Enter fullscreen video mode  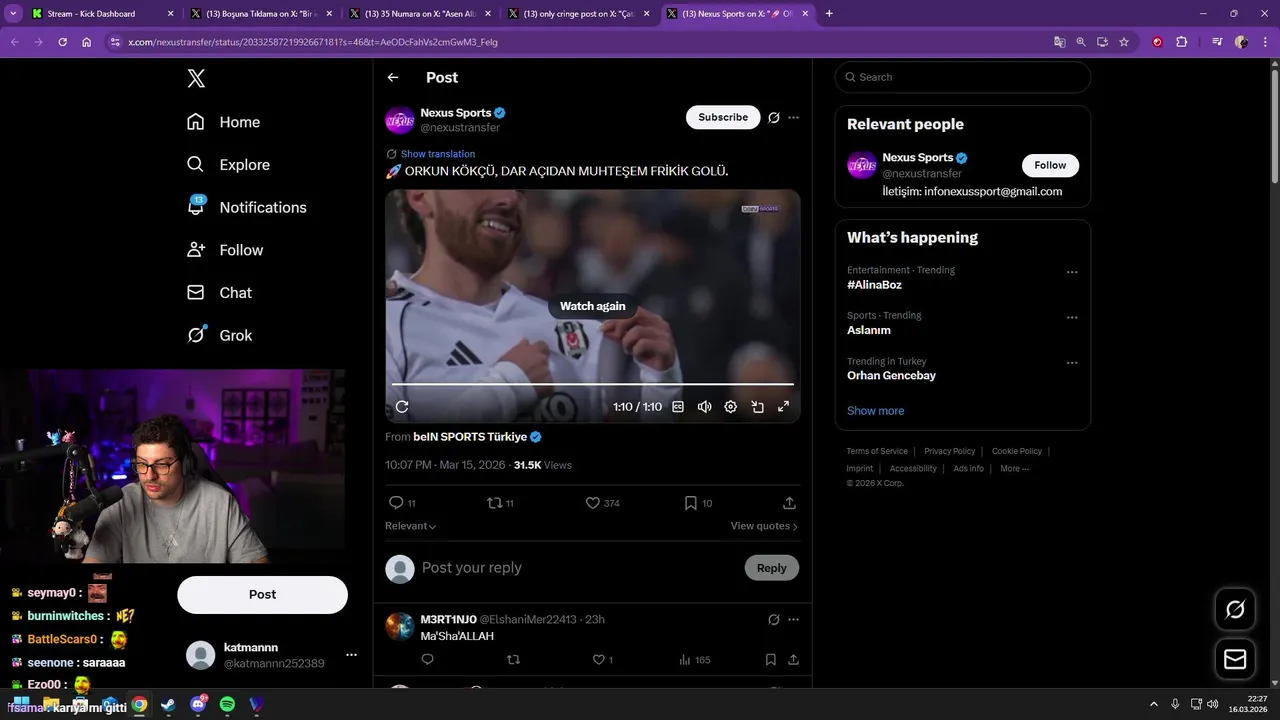tap(783, 407)
